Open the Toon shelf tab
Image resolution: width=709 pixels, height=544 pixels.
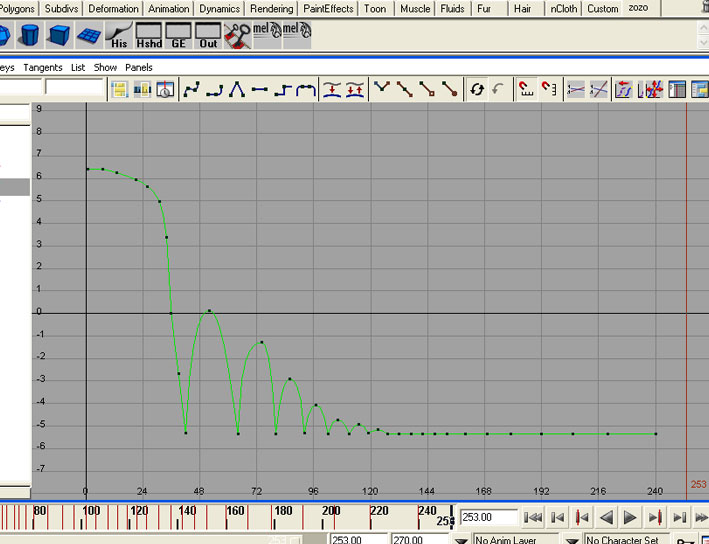(375, 9)
